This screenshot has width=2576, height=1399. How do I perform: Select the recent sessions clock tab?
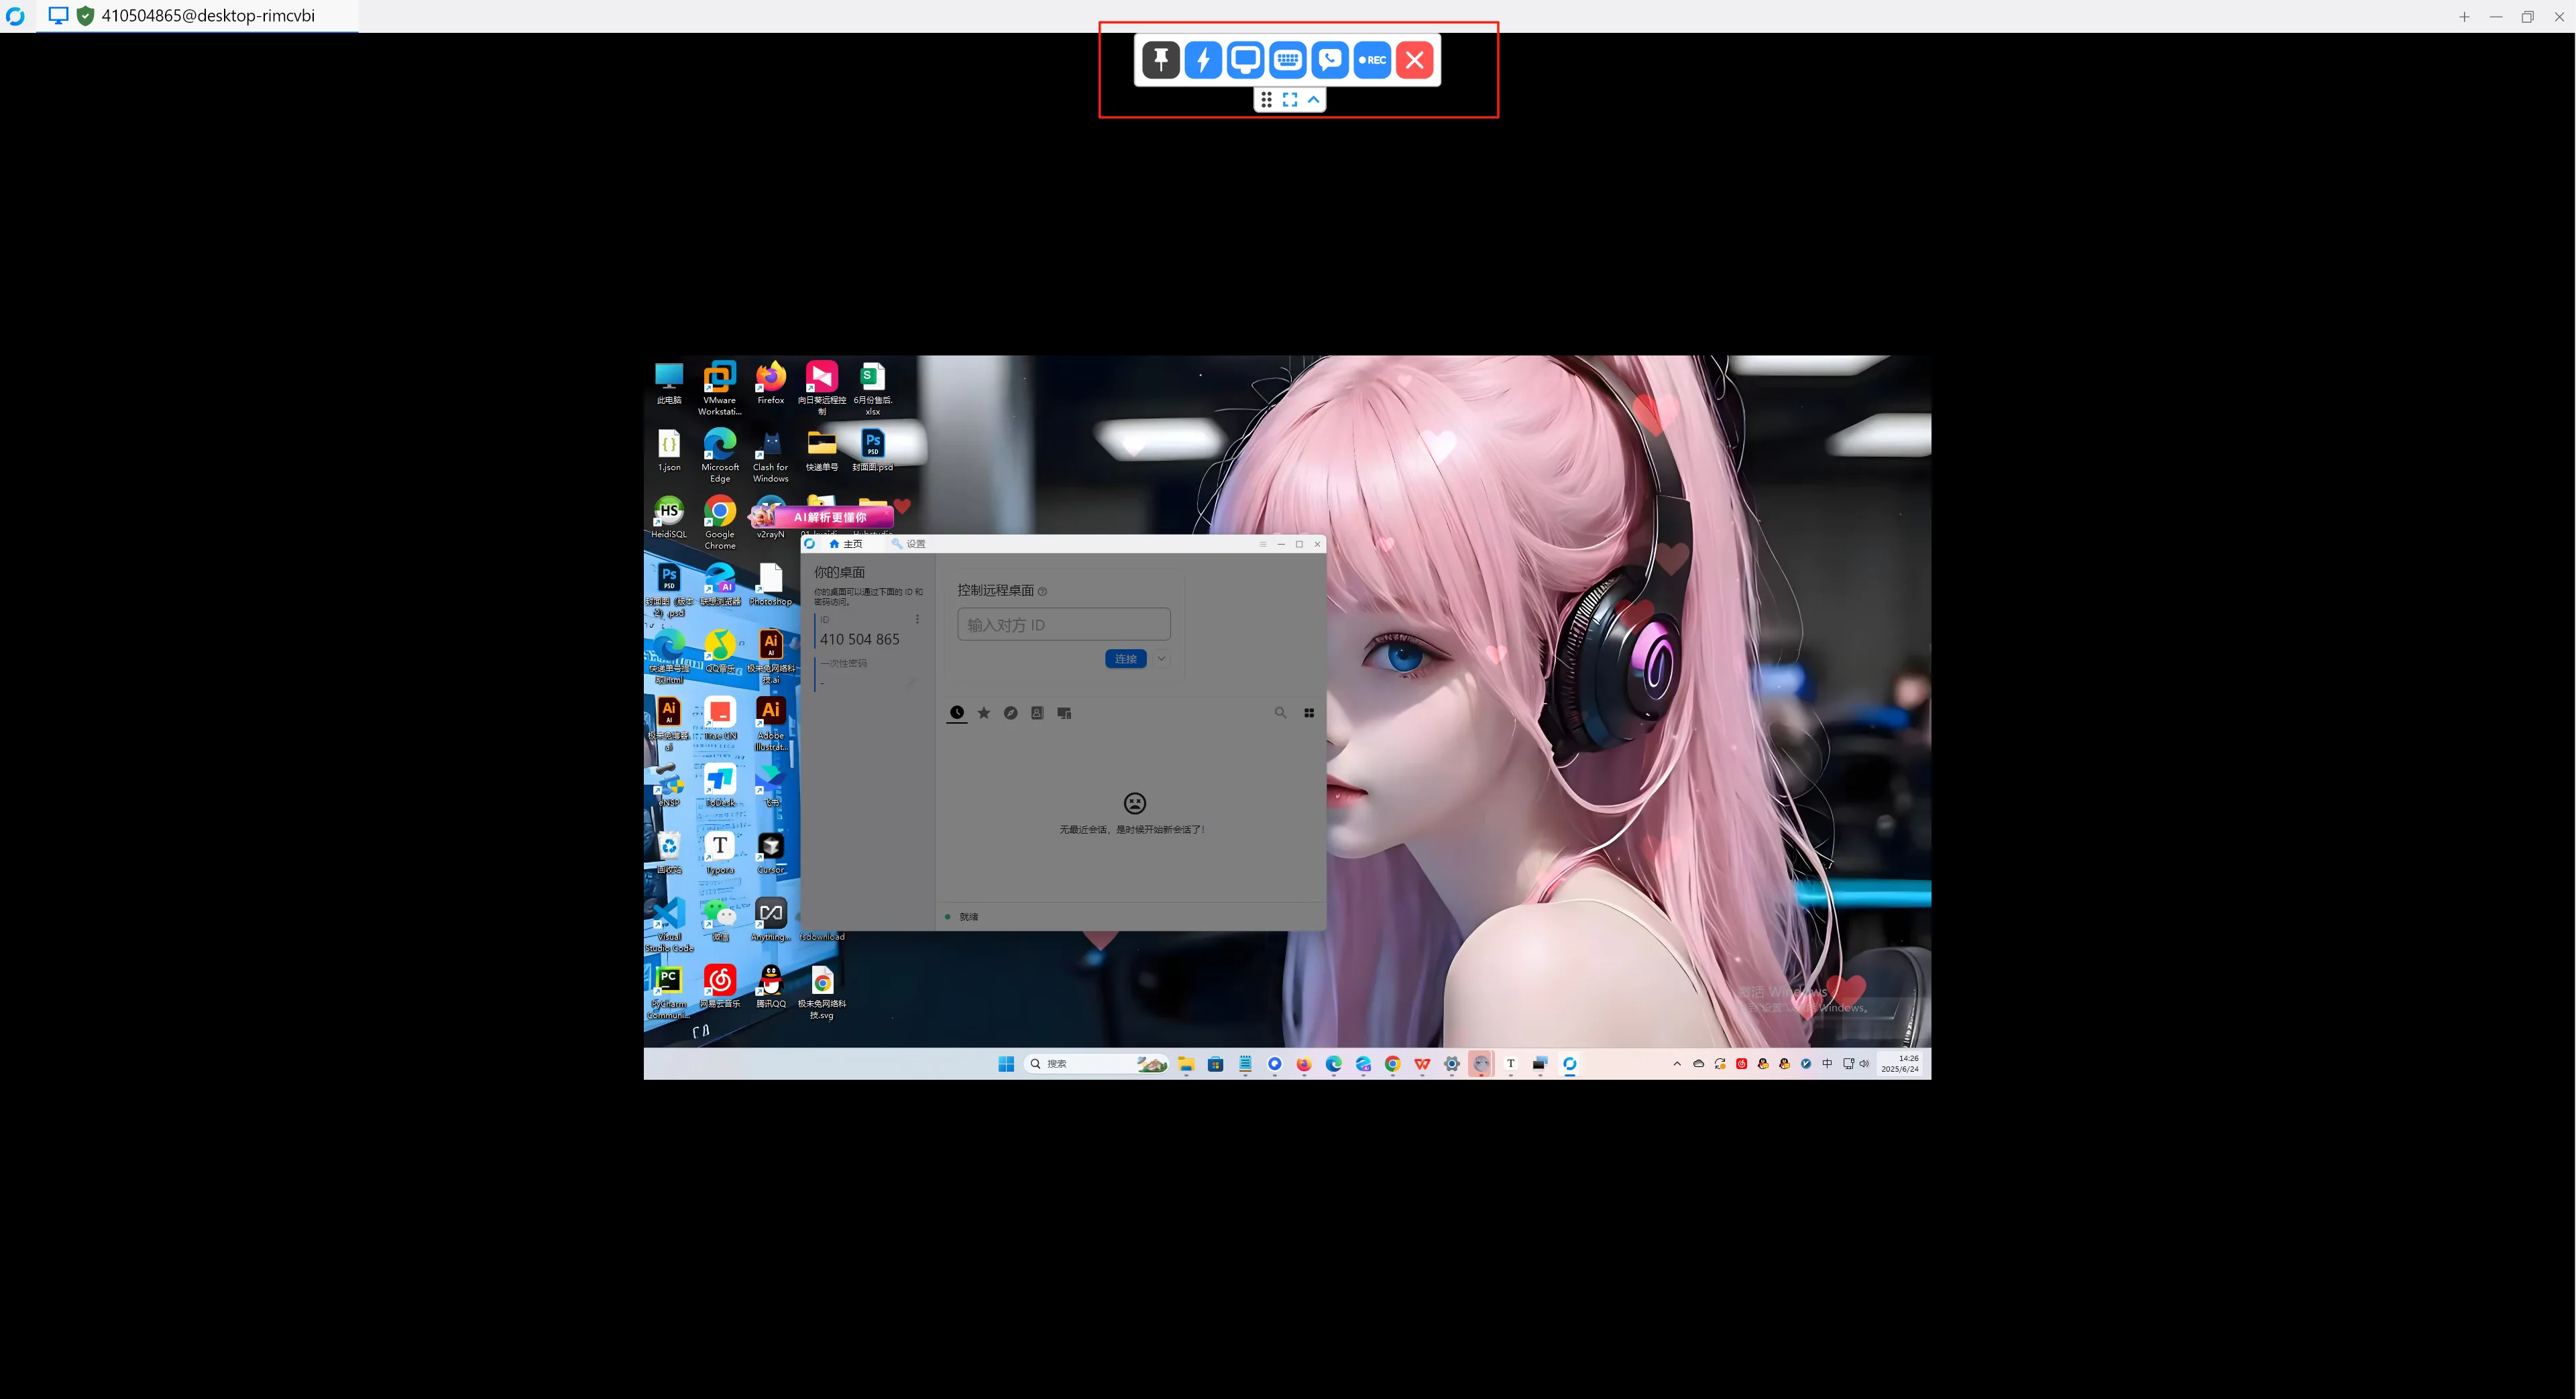pos(957,713)
